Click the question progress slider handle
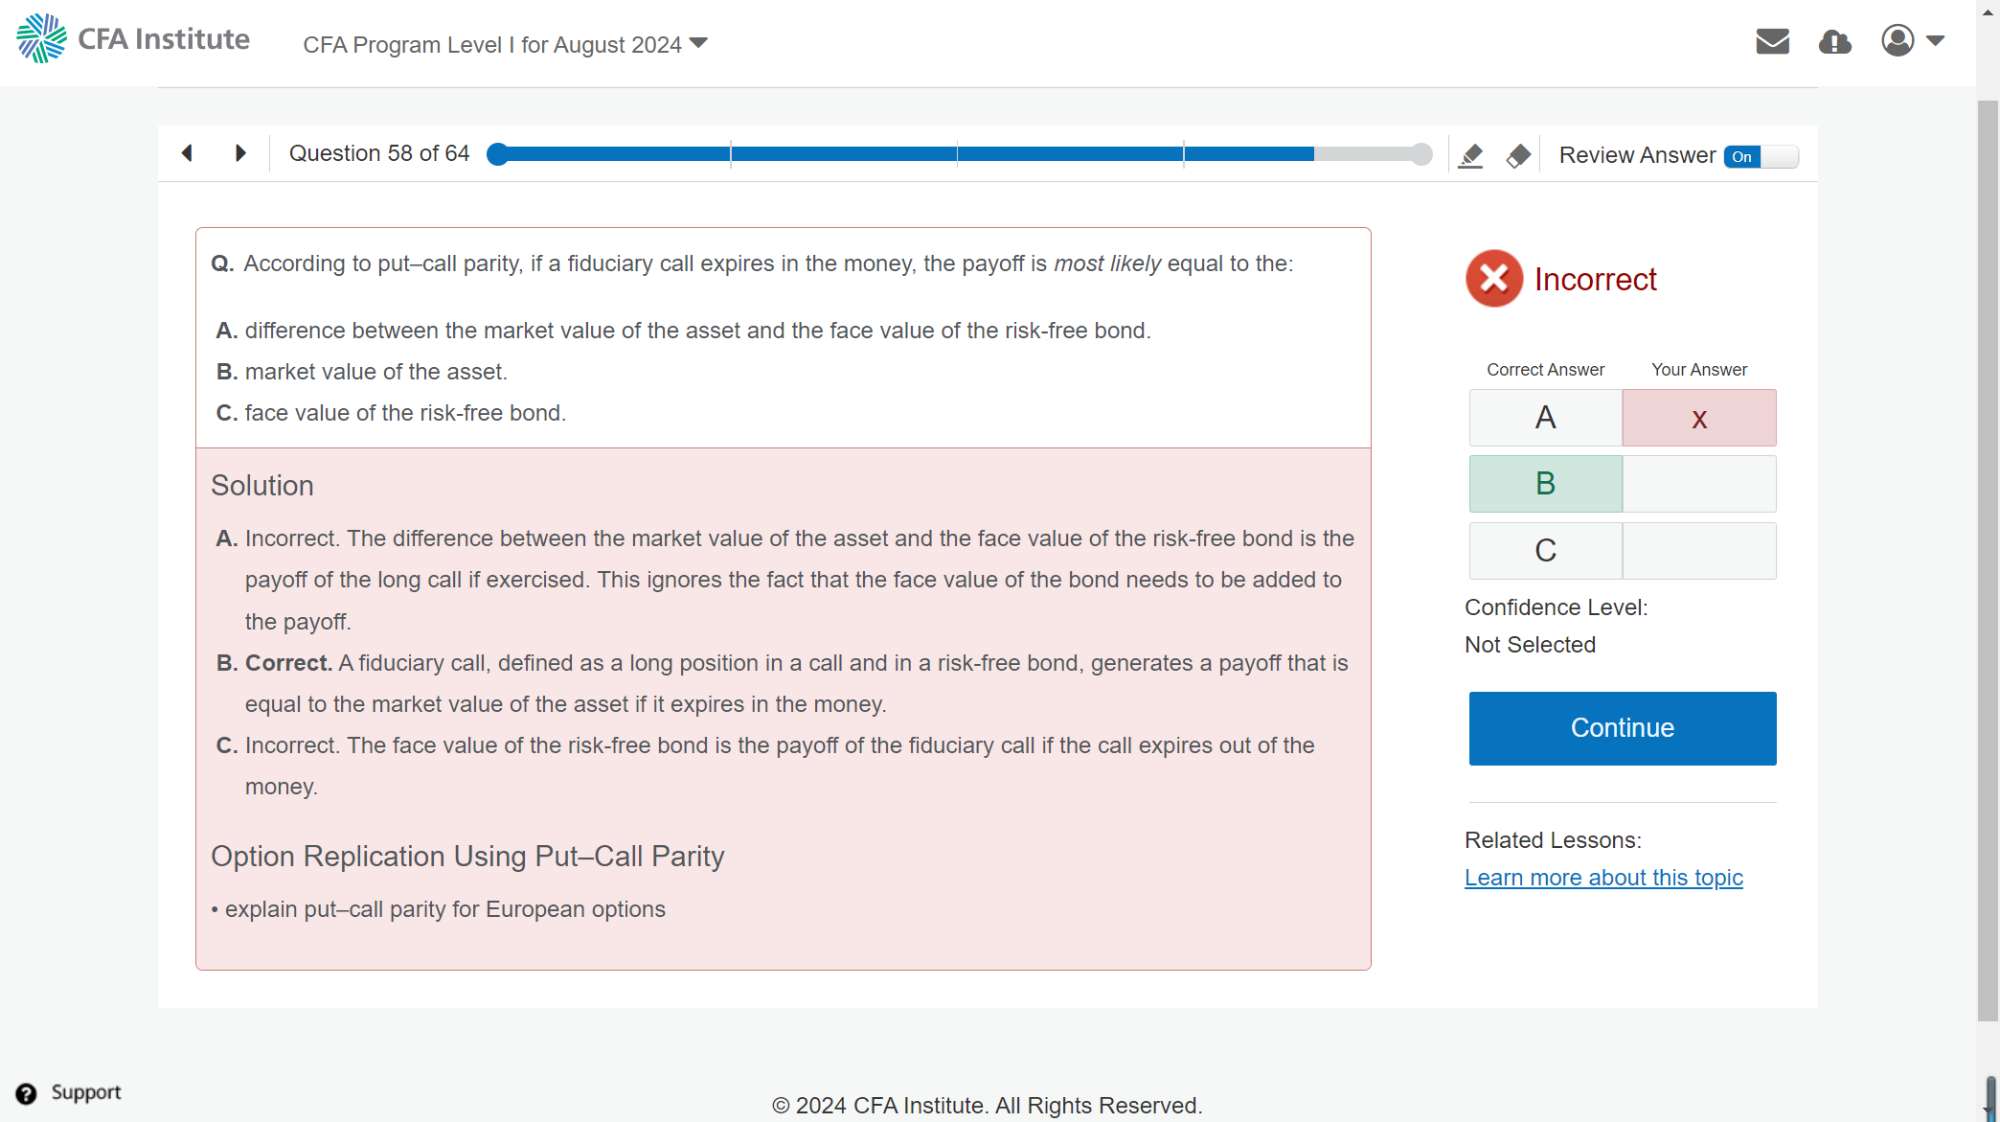This screenshot has height=1122, width=2000. tap(497, 154)
